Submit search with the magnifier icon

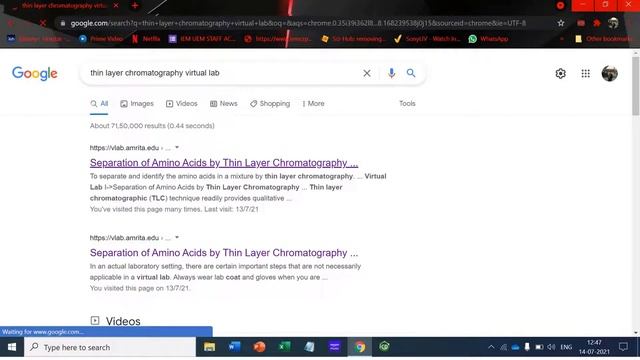point(411,73)
